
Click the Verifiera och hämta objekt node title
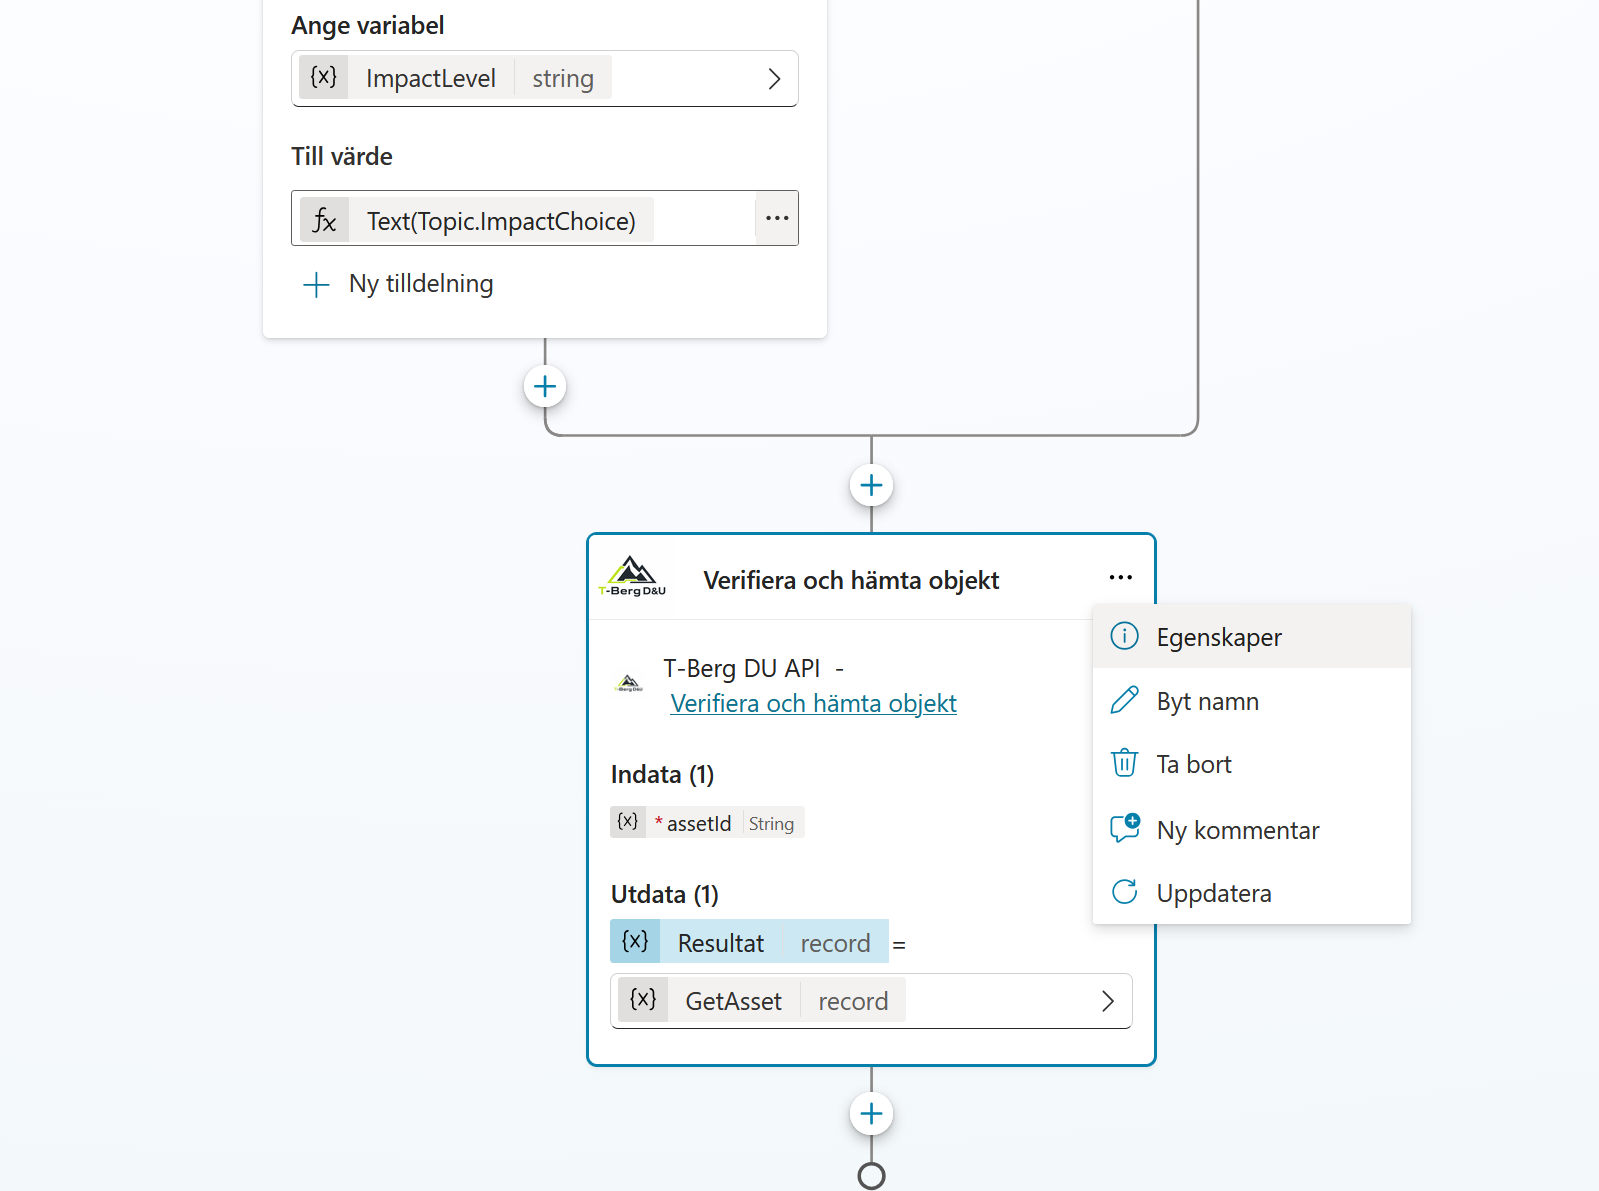[851, 580]
